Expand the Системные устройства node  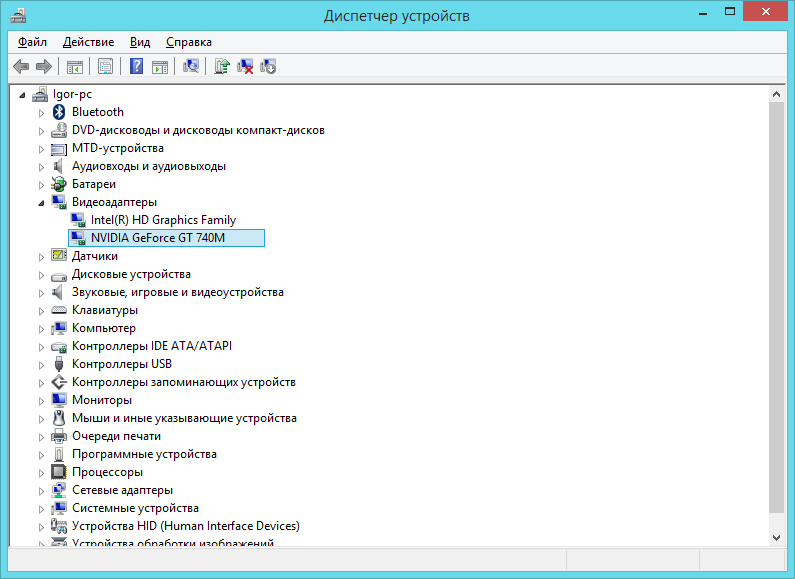[42, 509]
